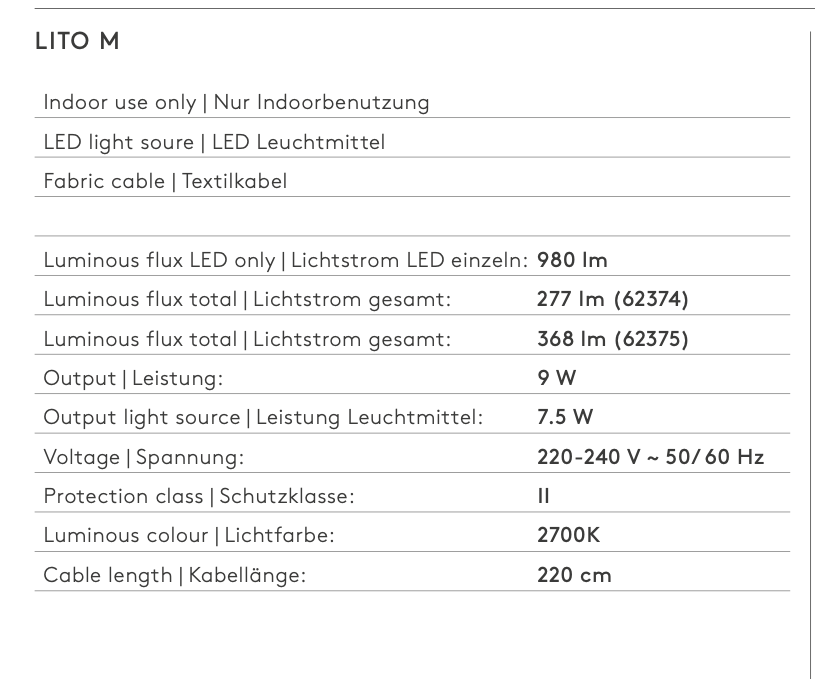Click the 220 cm value

click(574, 575)
